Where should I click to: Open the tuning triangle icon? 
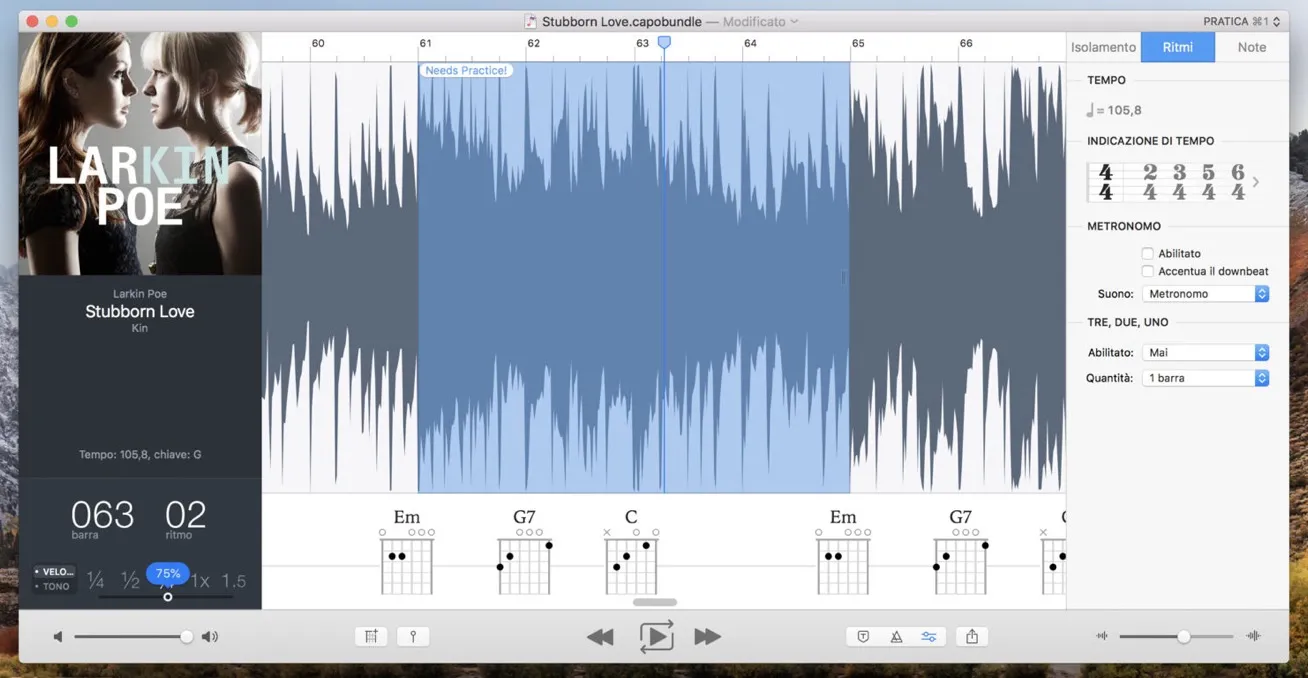pyautogui.click(x=895, y=636)
